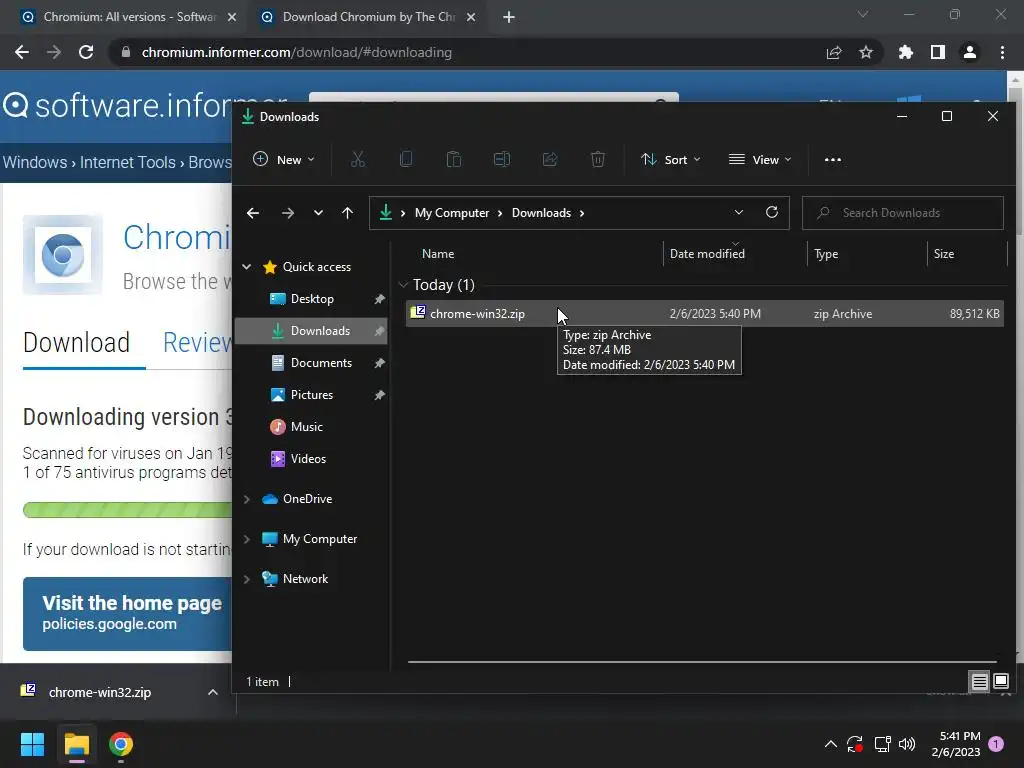Screen dimensions: 1024x768
Task: Click Windows breadcrumb link on webpage
Action: [x=35, y=162]
